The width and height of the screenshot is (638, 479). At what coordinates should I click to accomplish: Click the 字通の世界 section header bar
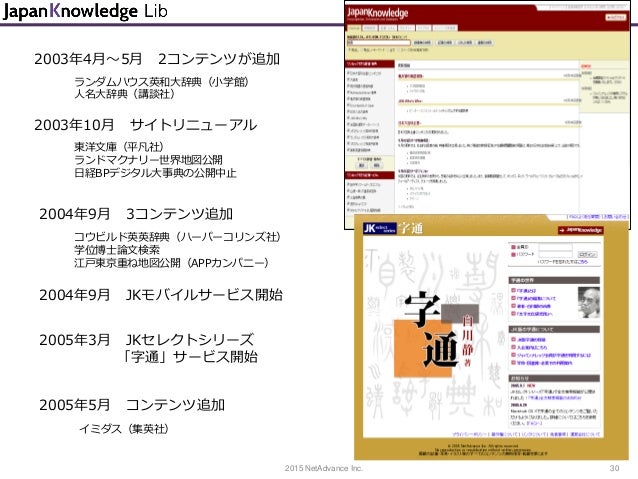click(x=554, y=280)
